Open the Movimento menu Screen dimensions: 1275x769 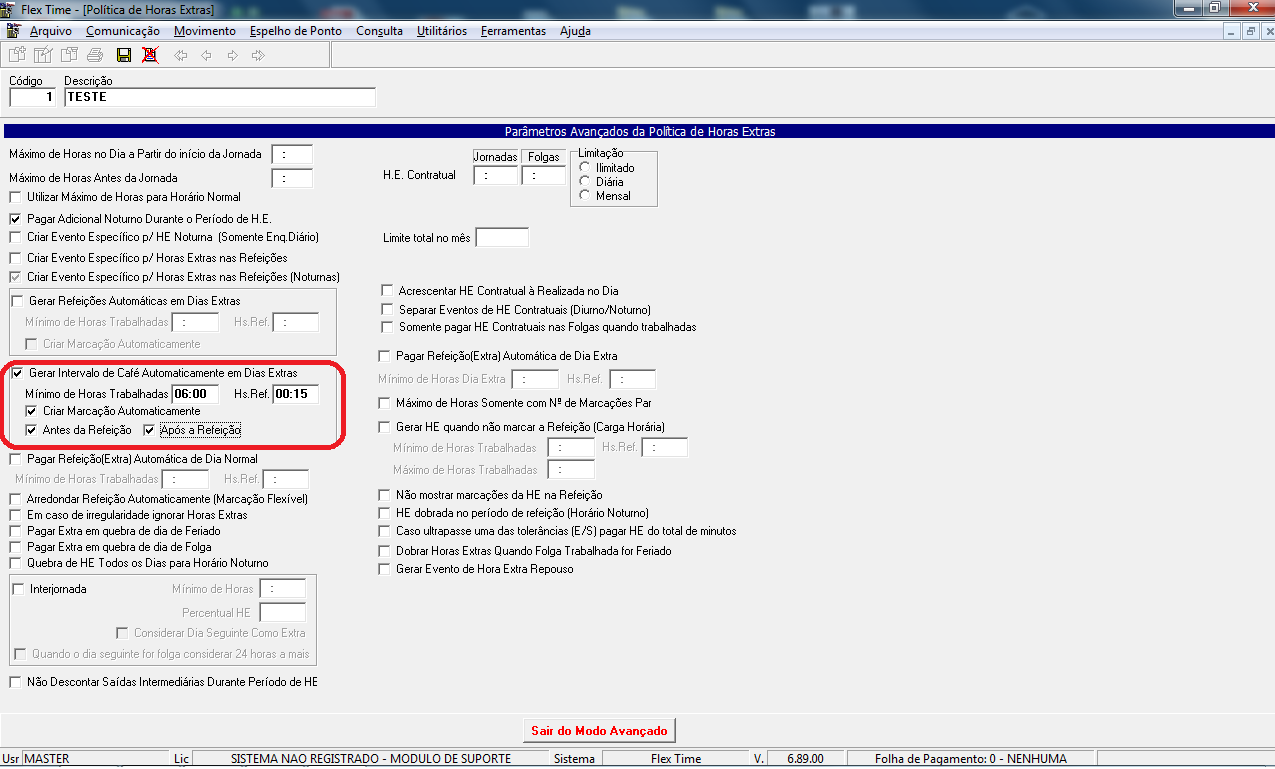[x=205, y=31]
